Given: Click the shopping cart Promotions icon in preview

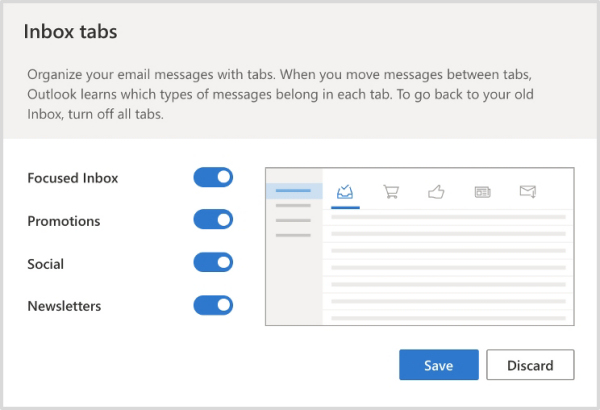Looking at the screenshot, I should coord(391,191).
